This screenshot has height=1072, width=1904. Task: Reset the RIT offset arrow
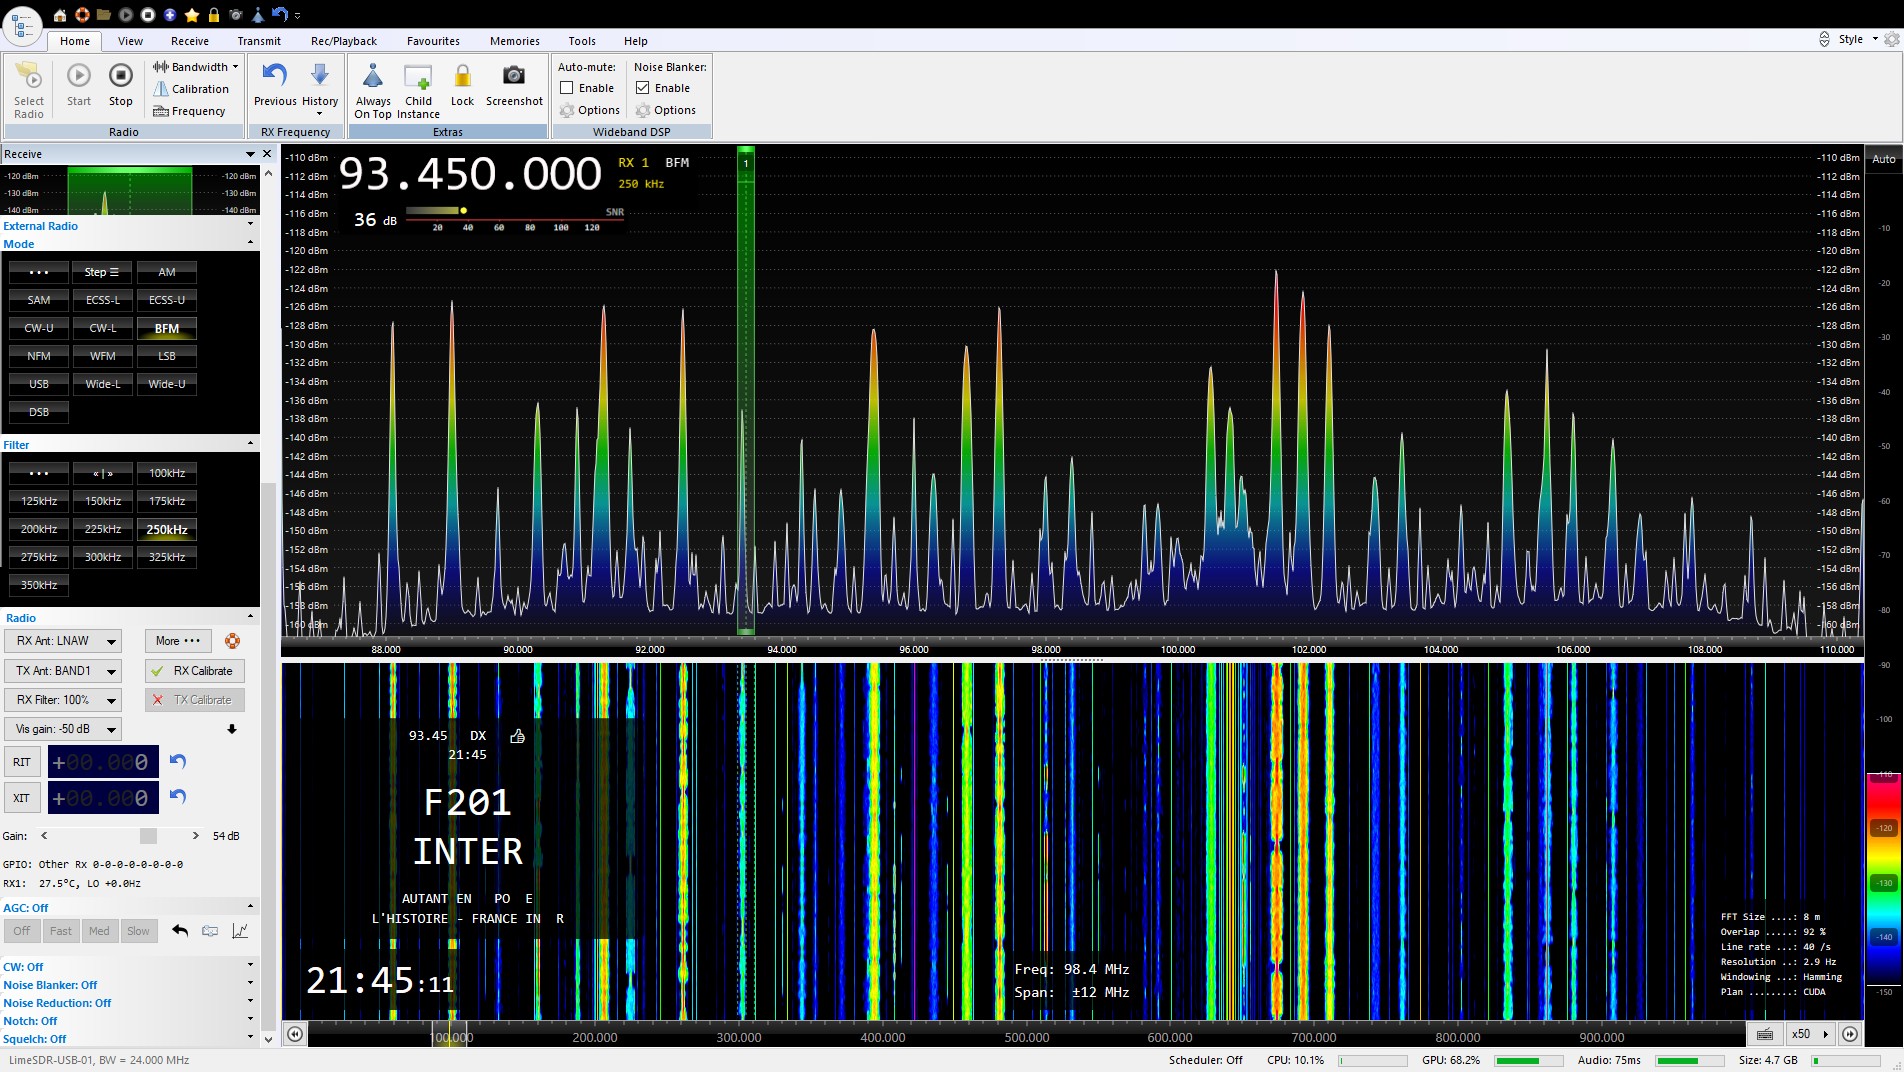coord(178,761)
